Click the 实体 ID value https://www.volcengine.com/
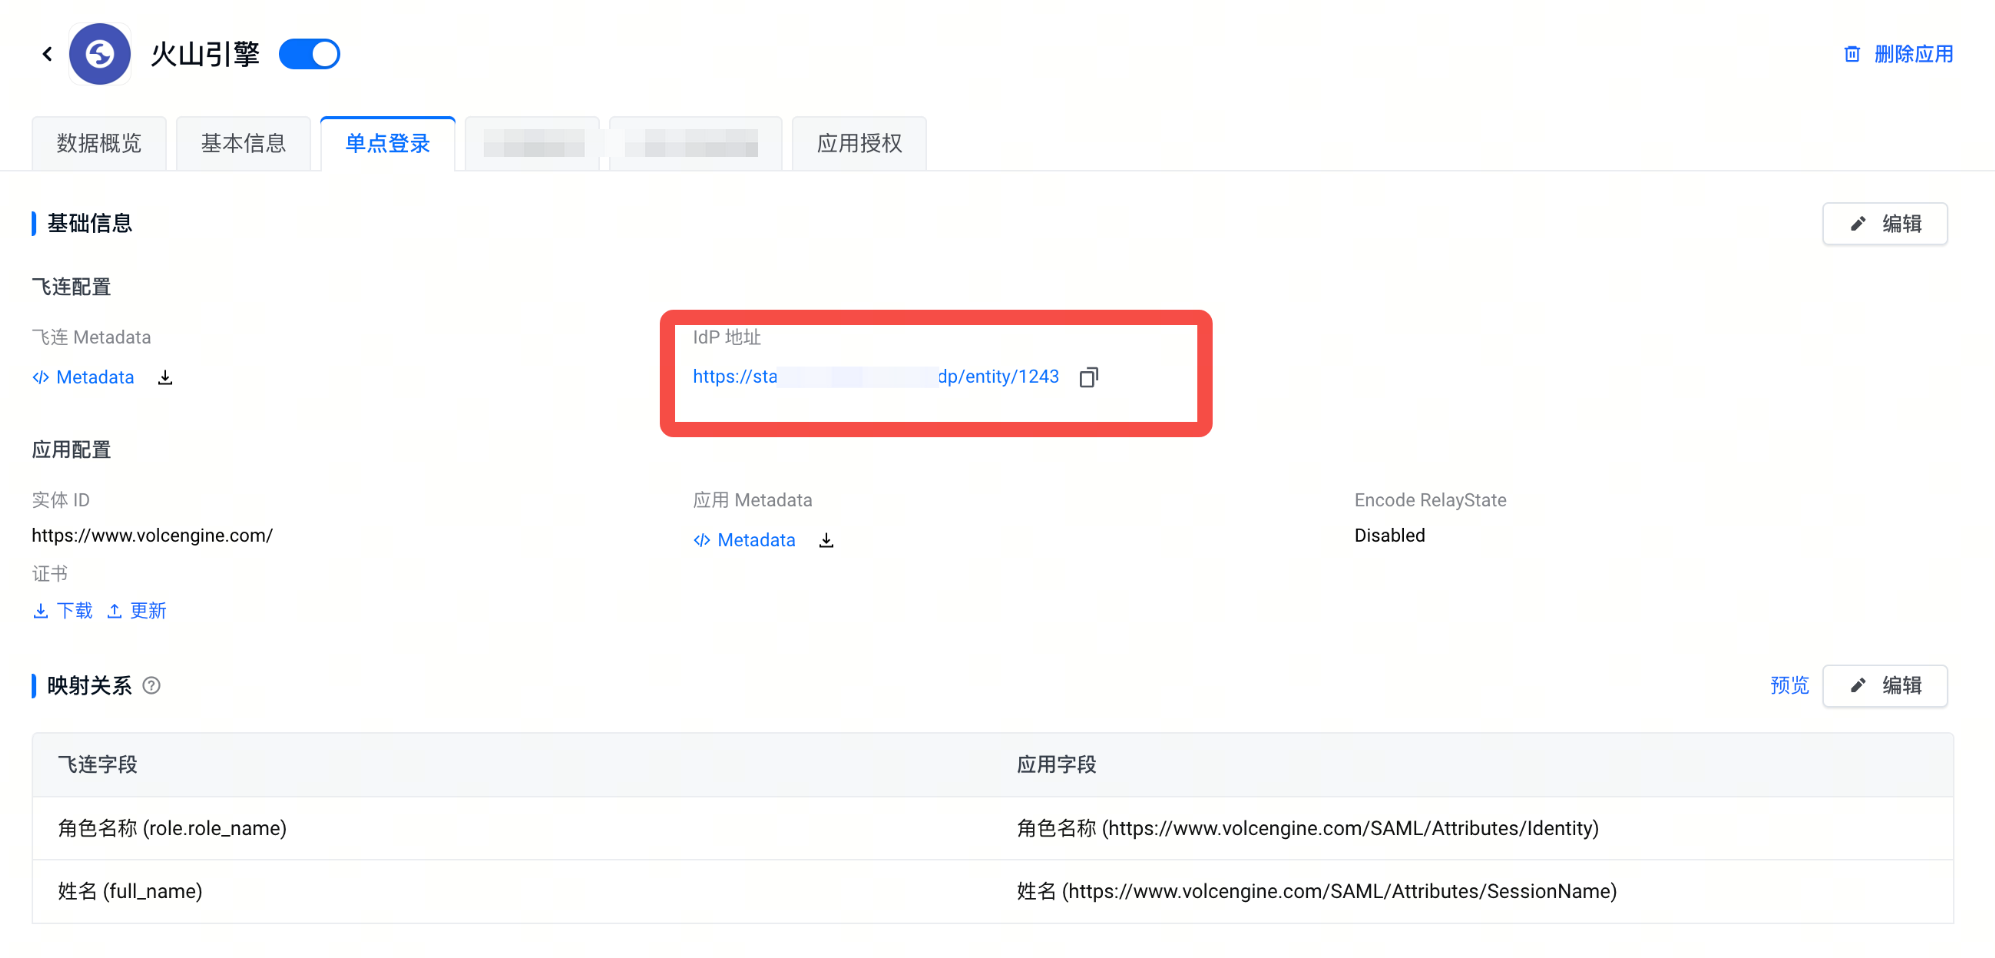Image resolution: width=1995 pixels, height=958 pixels. pos(152,536)
